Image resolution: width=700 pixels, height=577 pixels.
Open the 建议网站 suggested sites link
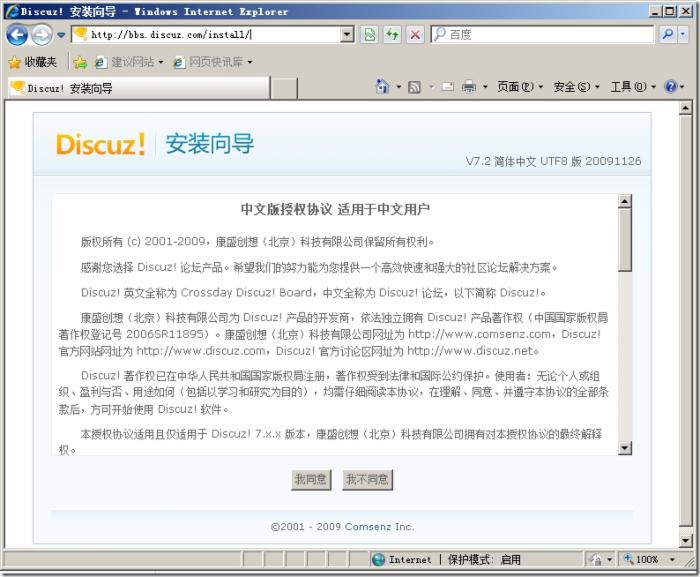(129, 62)
